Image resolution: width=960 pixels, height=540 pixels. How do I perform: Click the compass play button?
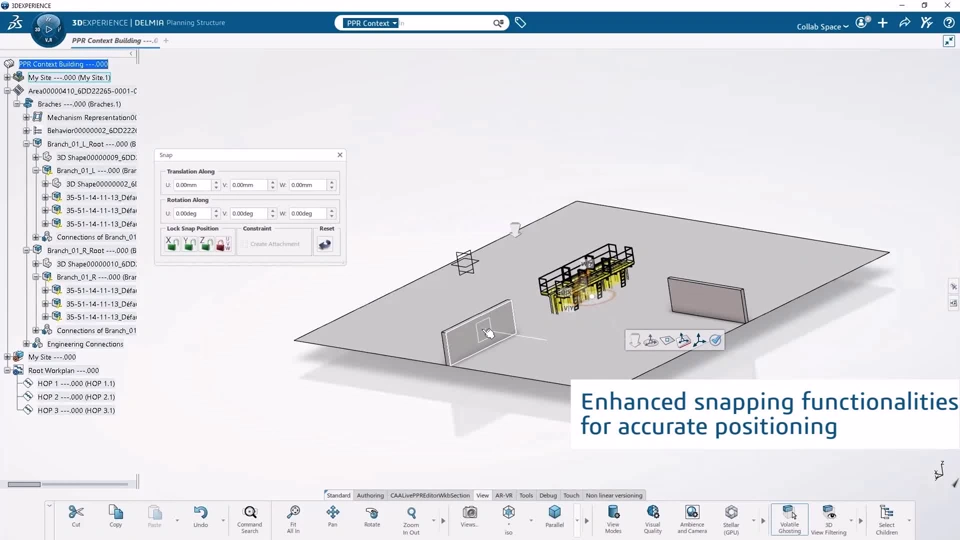click(x=48, y=29)
